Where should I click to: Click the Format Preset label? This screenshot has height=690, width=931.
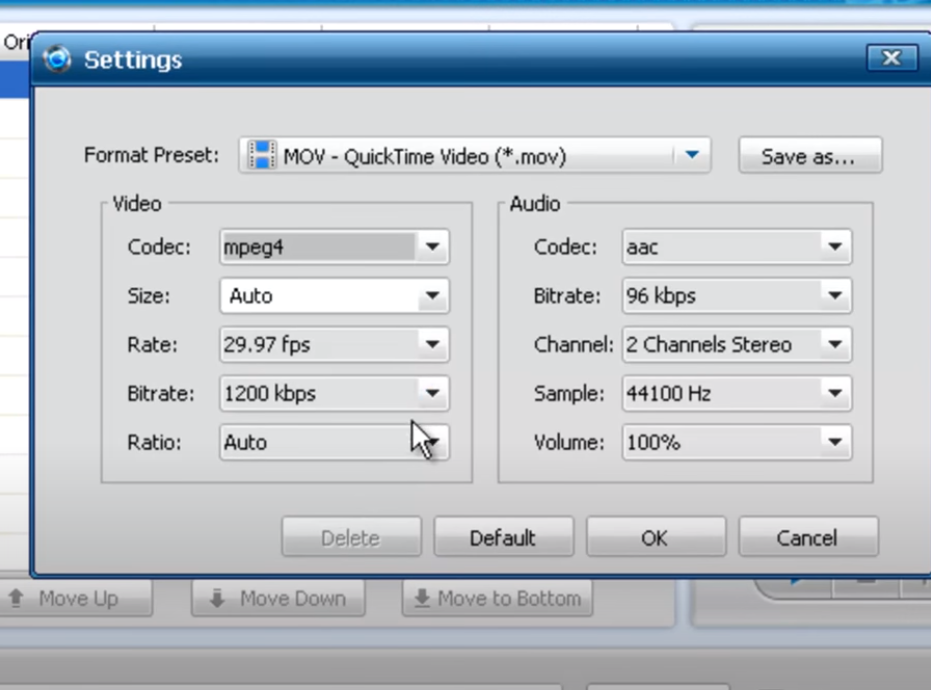point(151,156)
